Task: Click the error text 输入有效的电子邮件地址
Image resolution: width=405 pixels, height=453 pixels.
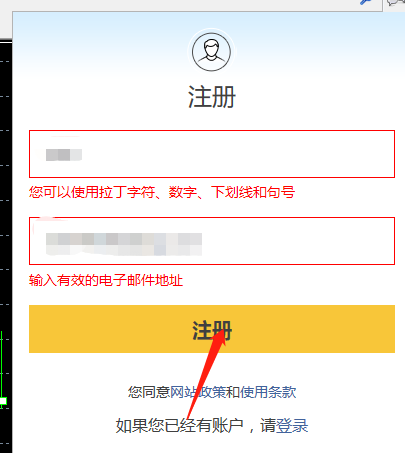Action: pos(106,280)
